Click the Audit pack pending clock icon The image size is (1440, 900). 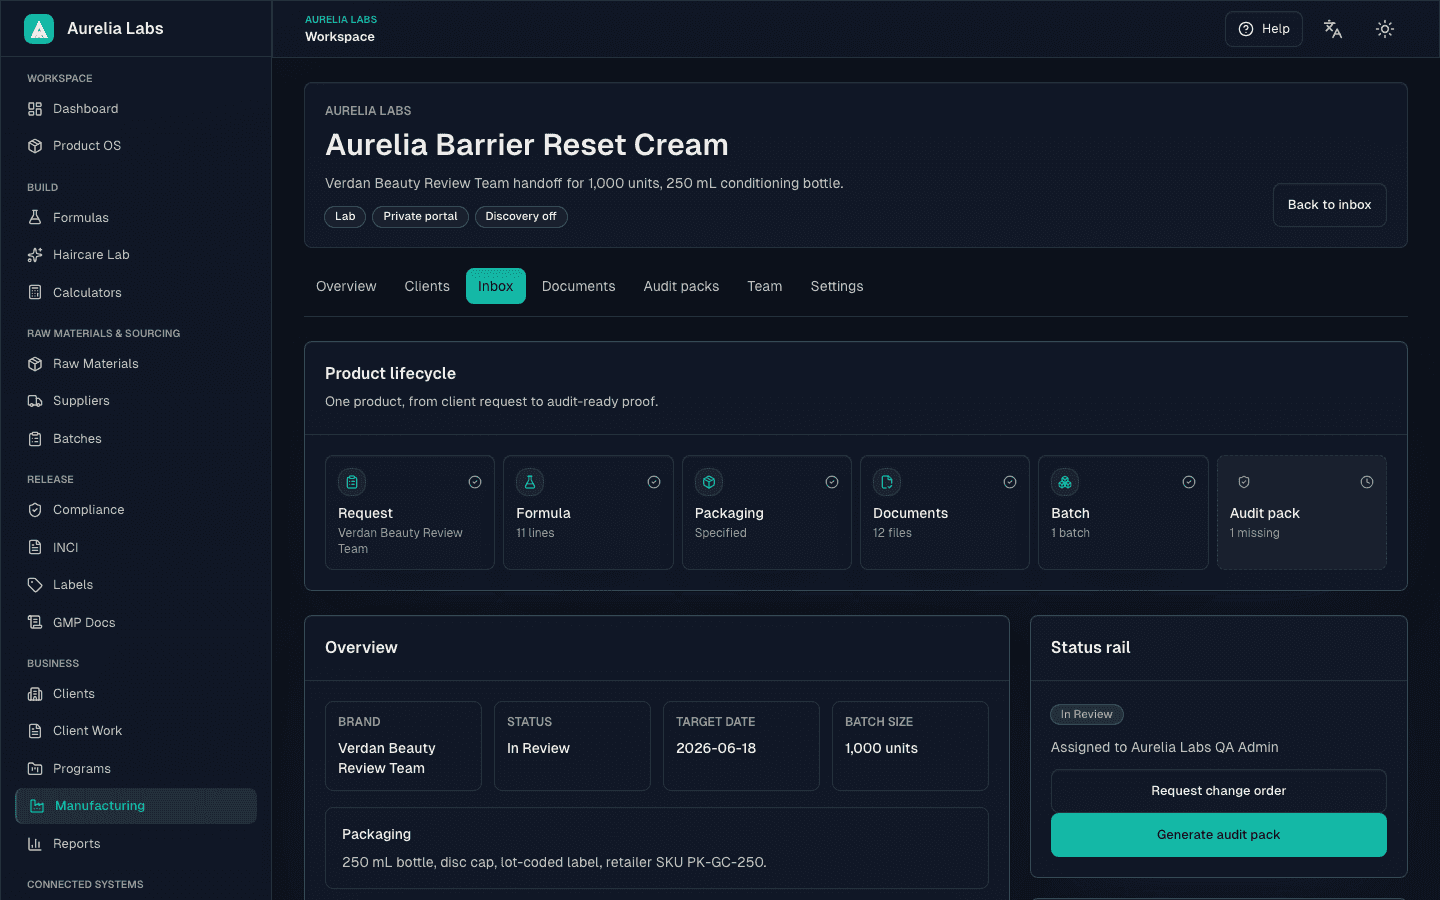click(1367, 482)
